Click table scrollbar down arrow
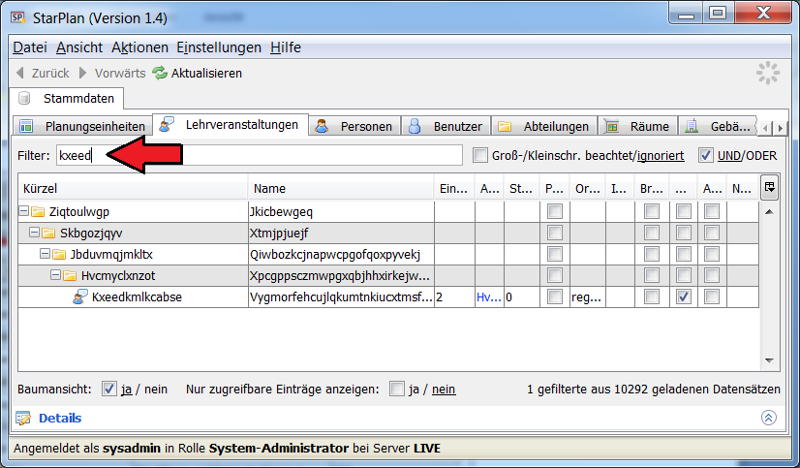800x468 pixels. tap(769, 360)
